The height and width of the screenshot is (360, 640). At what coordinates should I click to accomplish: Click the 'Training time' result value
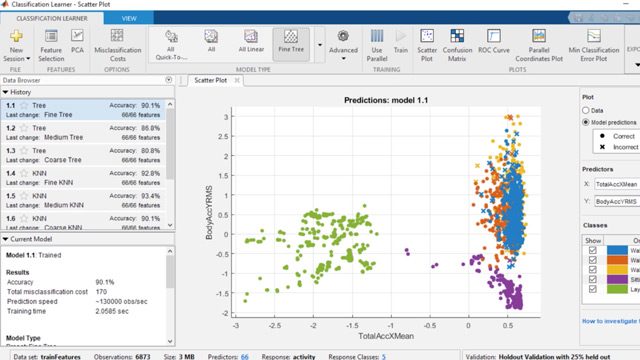click(x=112, y=311)
